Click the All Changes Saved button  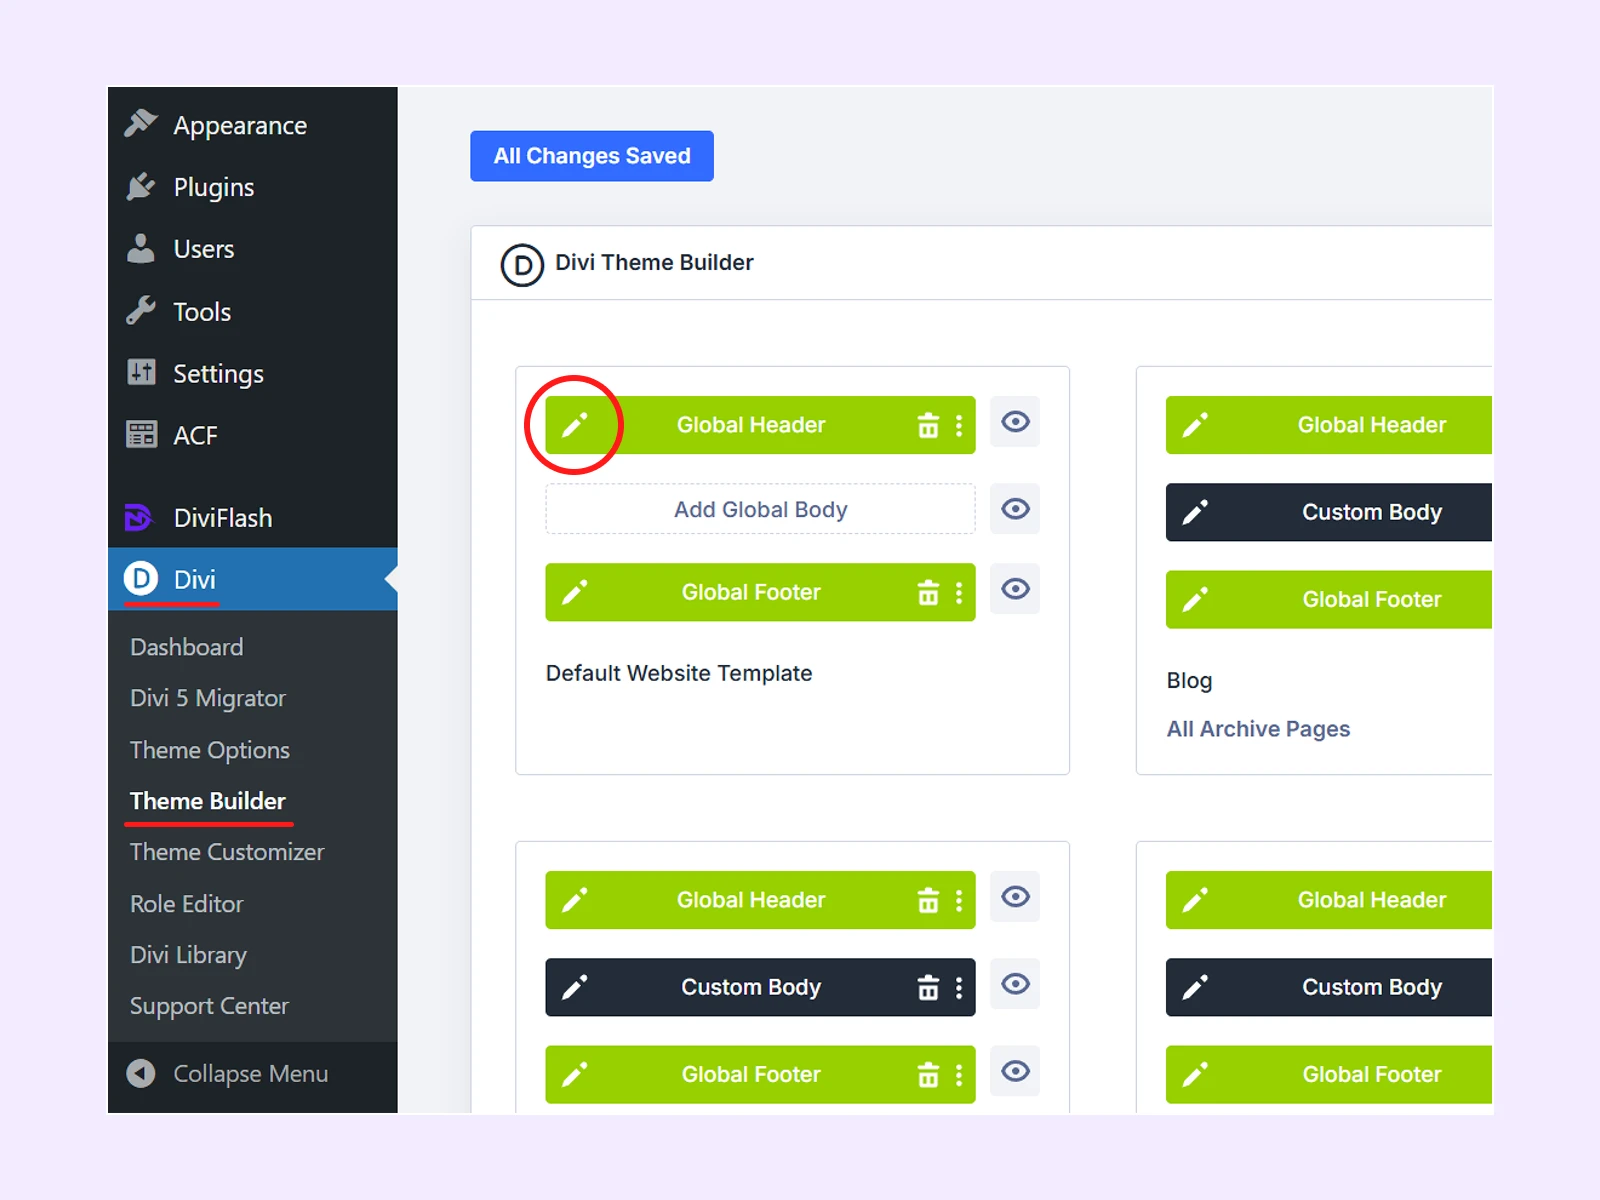tap(592, 156)
